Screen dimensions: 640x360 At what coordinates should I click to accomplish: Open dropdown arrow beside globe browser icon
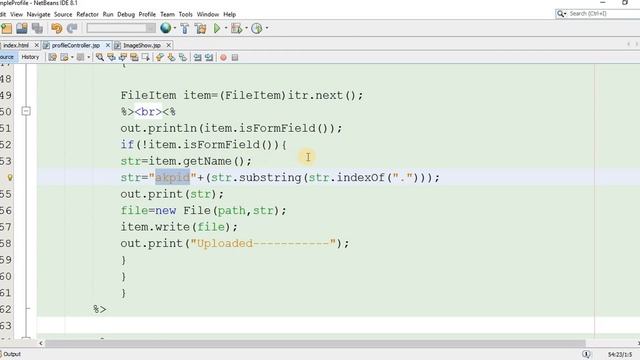[175, 28]
